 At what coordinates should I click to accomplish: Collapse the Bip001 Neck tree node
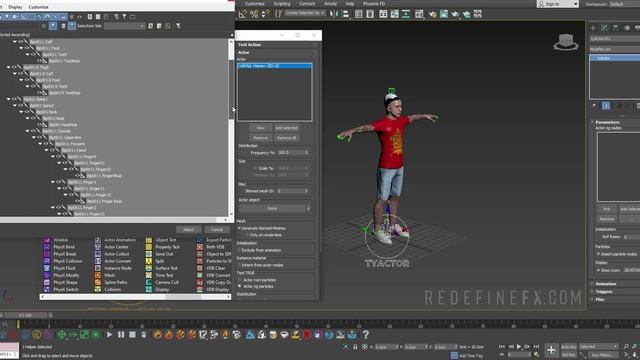click(21, 112)
